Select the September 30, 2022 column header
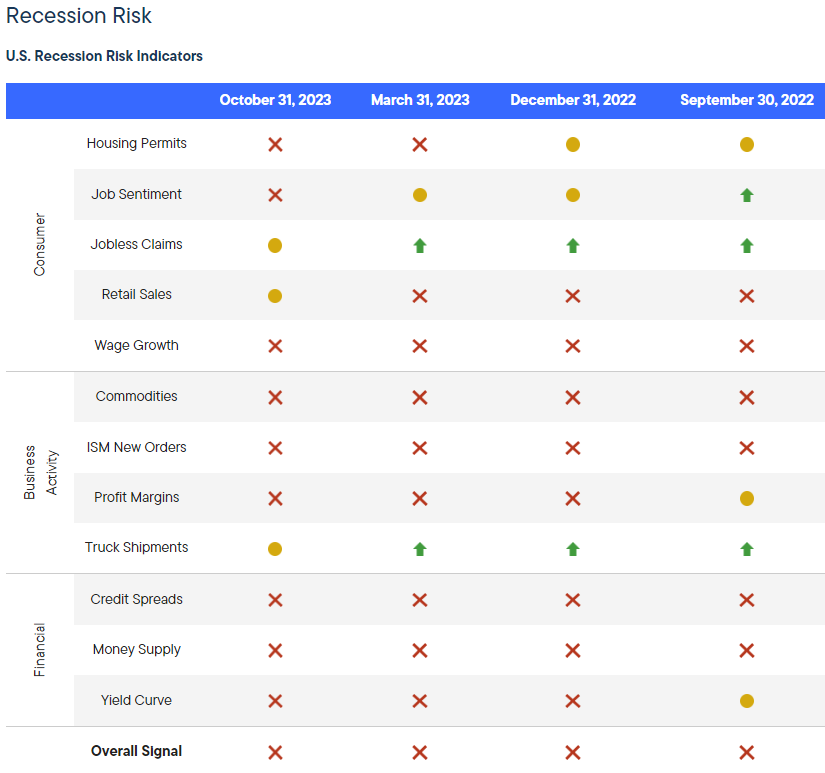 [747, 100]
